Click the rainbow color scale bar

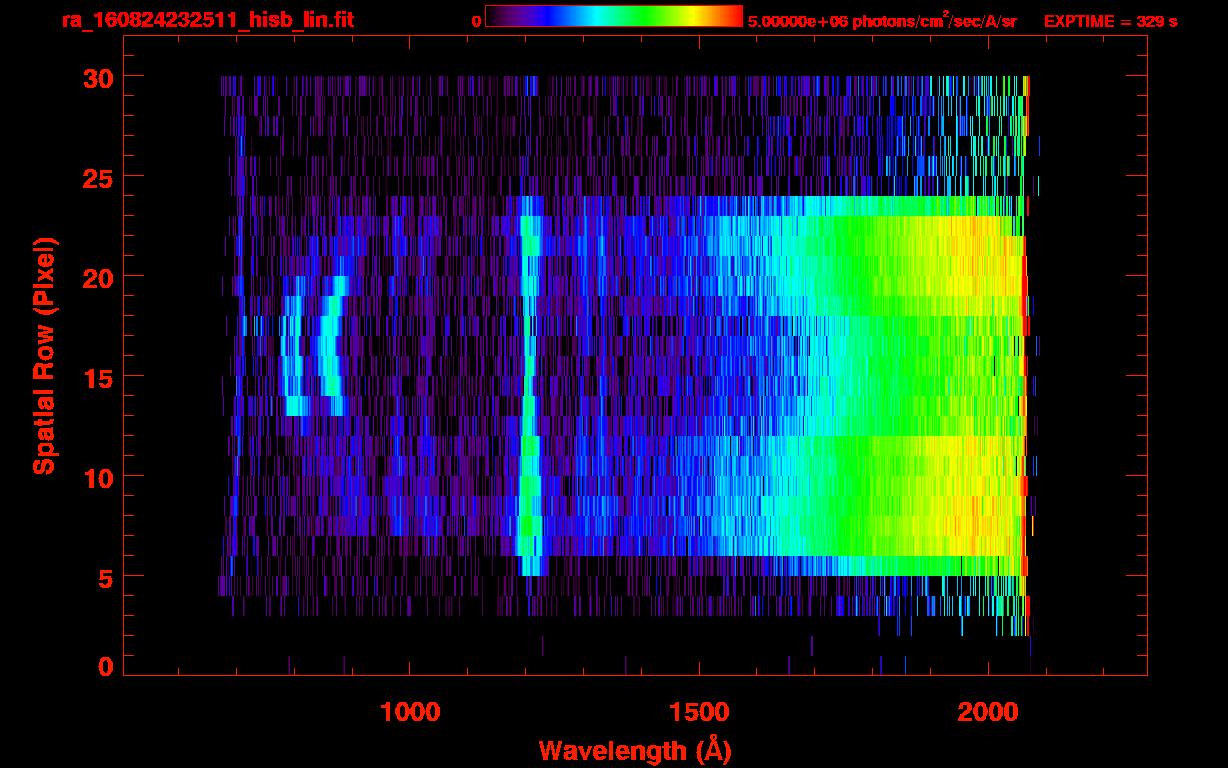point(614,16)
